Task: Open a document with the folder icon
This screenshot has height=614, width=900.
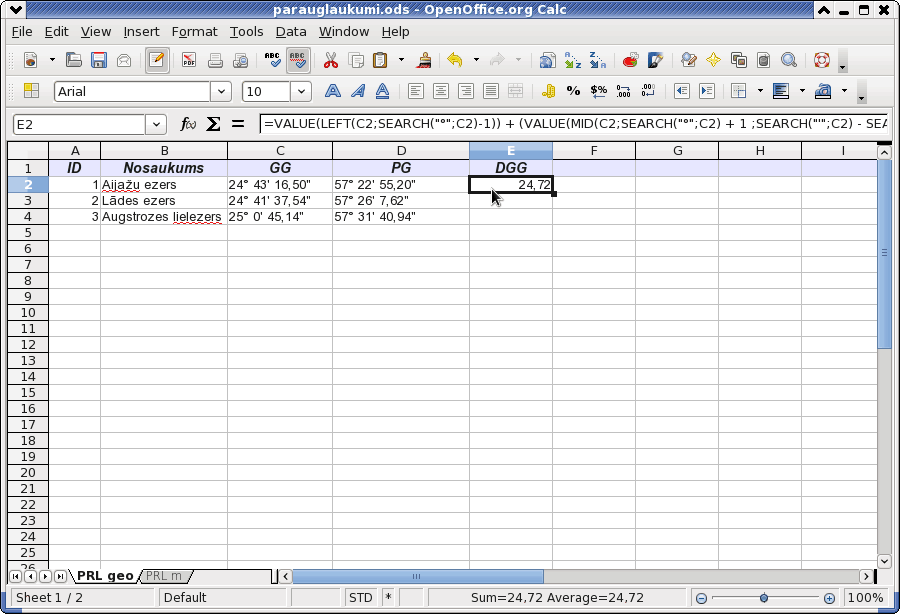Action: 73,60
